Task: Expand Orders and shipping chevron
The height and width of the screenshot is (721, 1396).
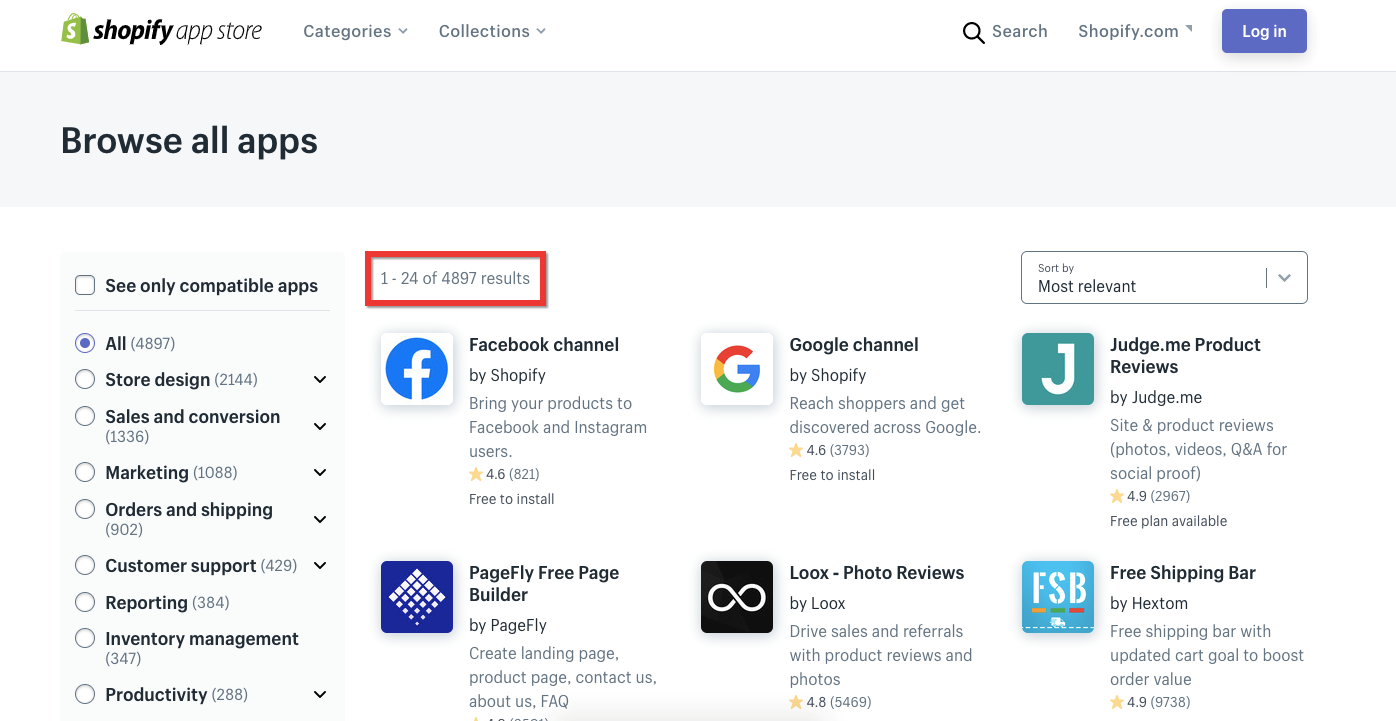Action: coord(320,519)
